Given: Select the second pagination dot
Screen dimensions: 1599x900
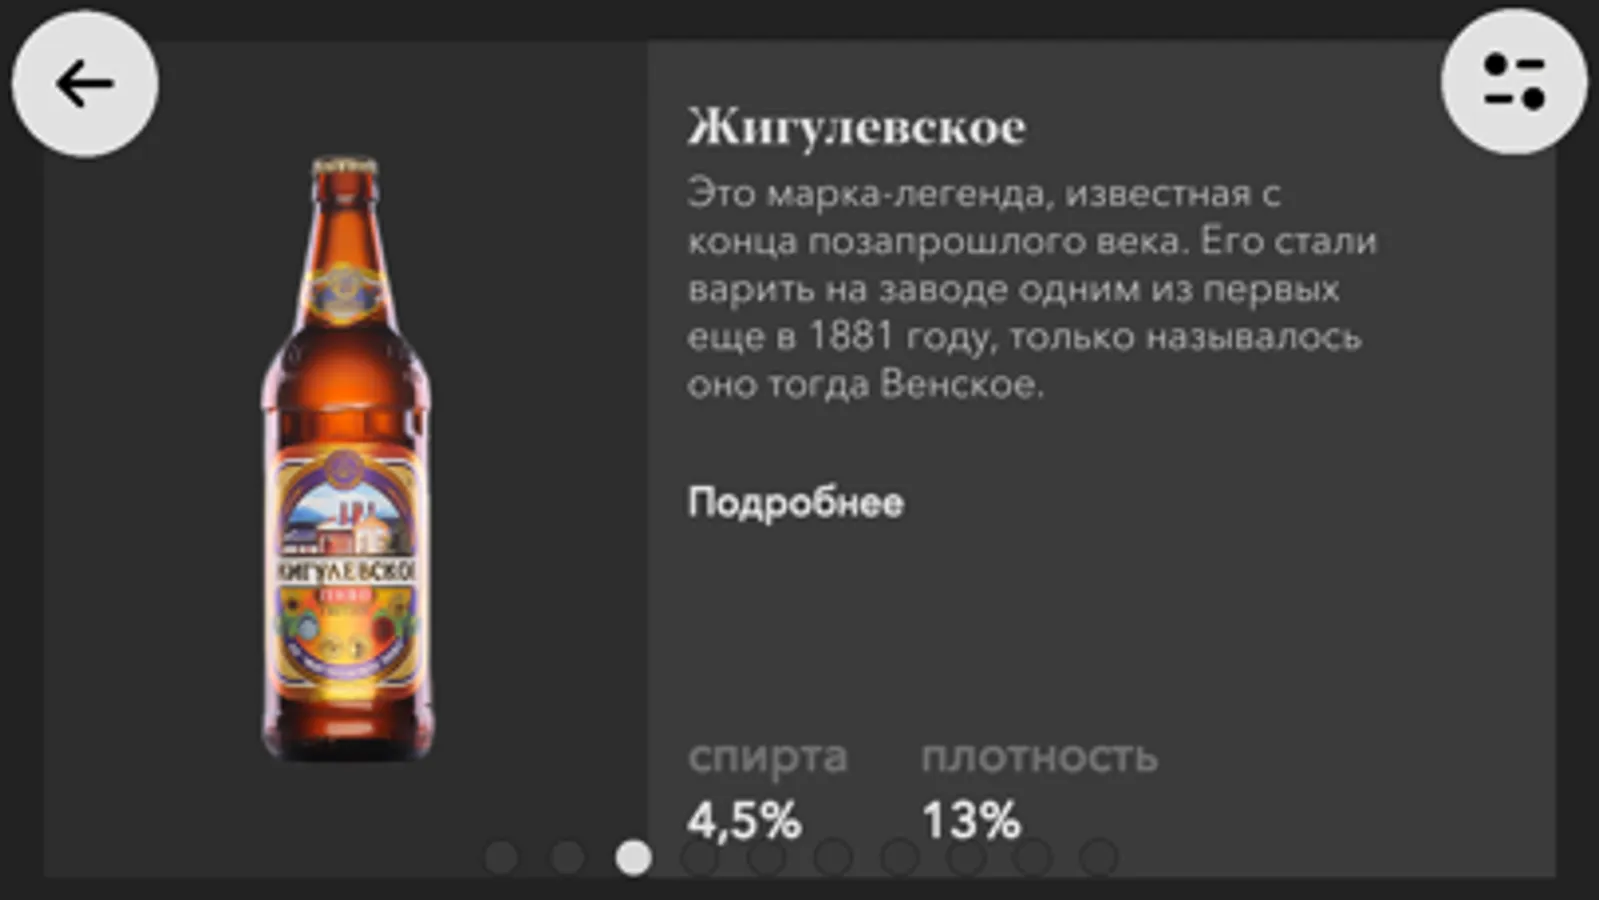Looking at the screenshot, I should click(x=568, y=857).
